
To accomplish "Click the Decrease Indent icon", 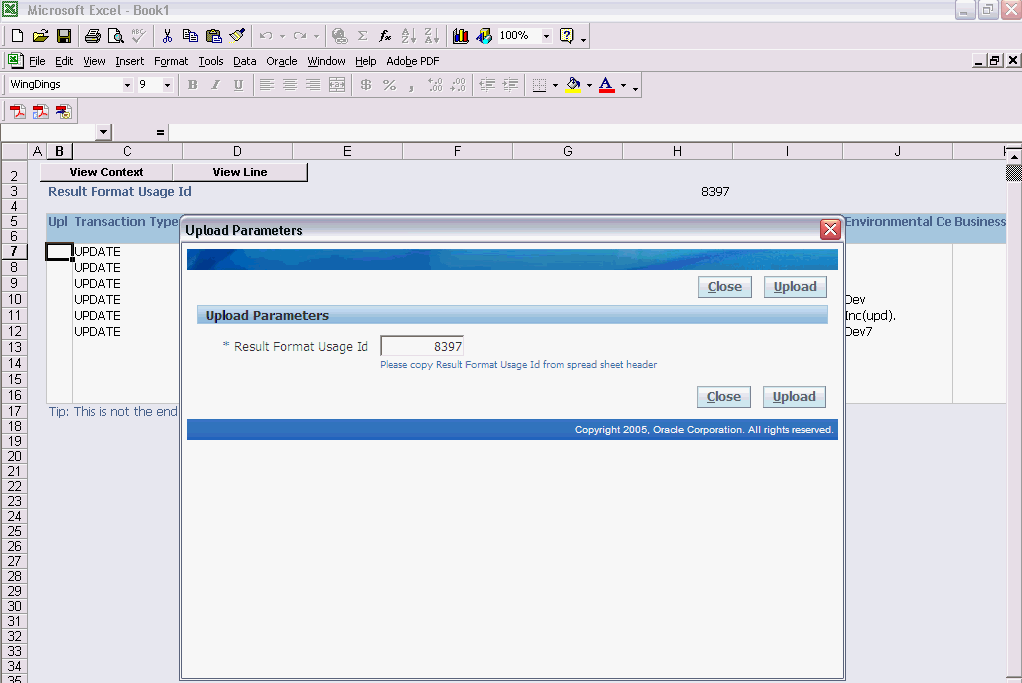I will (x=487, y=85).
